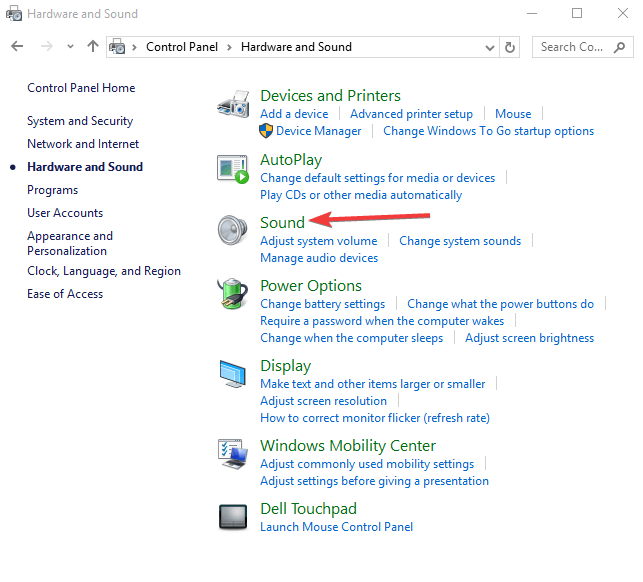The width and height of the screenshot is (643, 582).
Task: Click Adjust screen brightness
Action: tap(529, 338)
